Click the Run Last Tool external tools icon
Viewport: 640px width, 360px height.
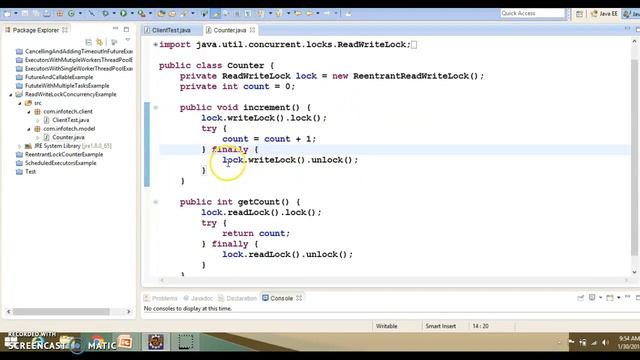click(142, 13)
